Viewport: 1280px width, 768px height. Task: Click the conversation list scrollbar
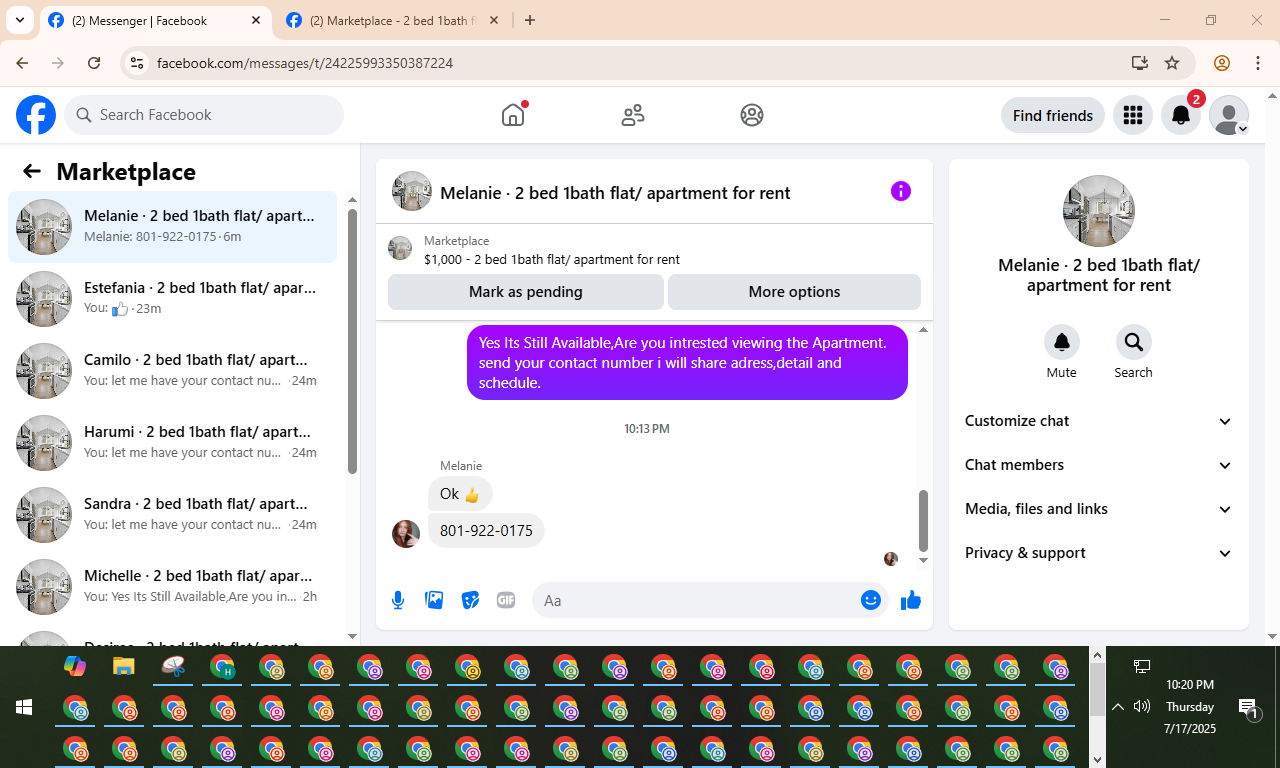[x=352, y=340]
